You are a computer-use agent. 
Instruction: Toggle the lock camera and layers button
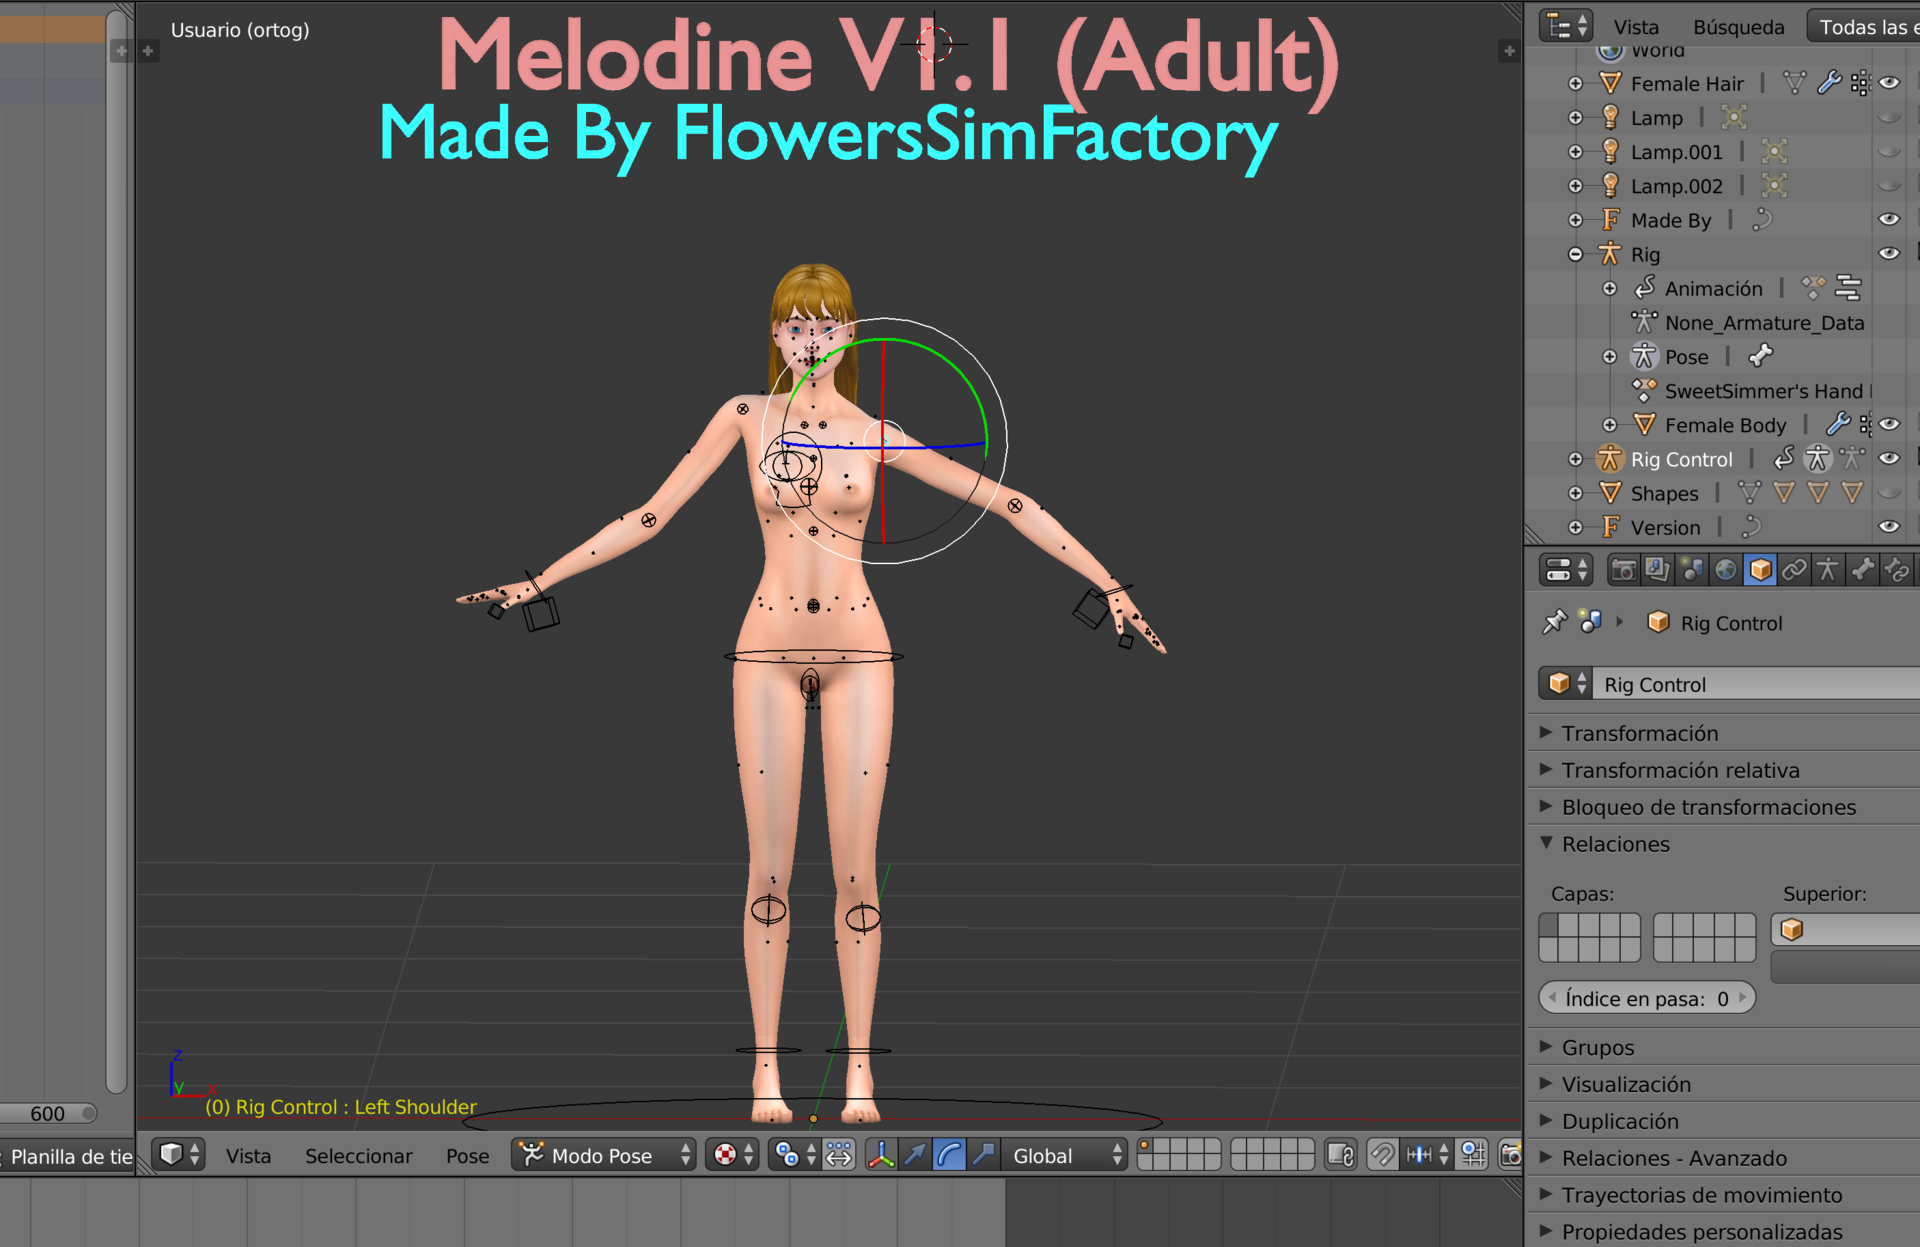click(1340, 1156)
